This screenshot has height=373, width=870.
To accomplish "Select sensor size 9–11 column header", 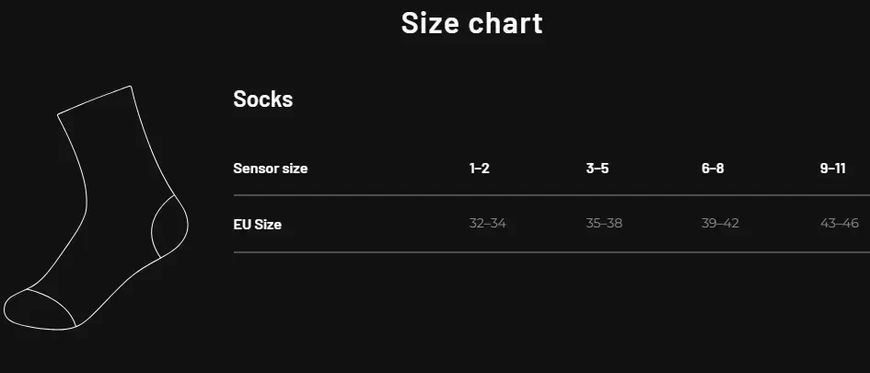I will [x=833, y=168].
